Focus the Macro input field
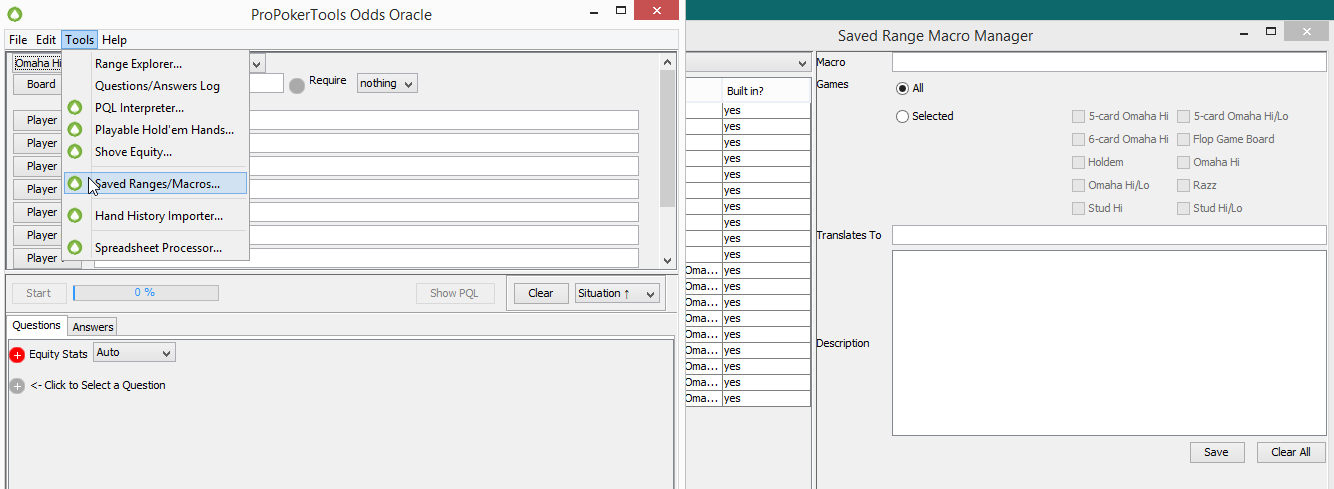This screenshot has width=1334, height=489. (1109, 62)
